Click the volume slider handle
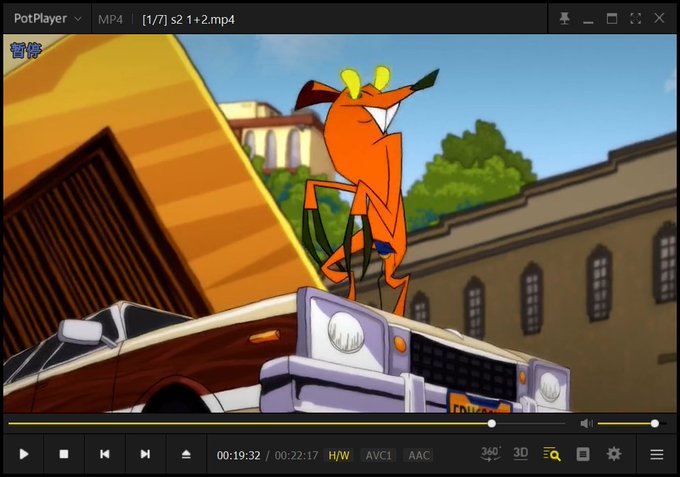The width and height of the screenshot is (680, 477). [x=654, y=423]
